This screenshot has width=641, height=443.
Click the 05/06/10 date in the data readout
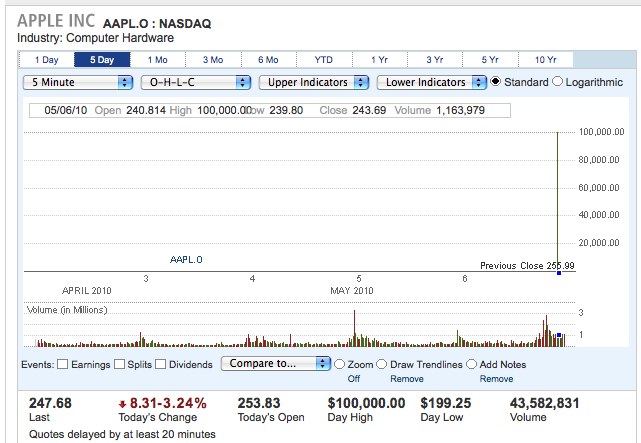(66, 110)
